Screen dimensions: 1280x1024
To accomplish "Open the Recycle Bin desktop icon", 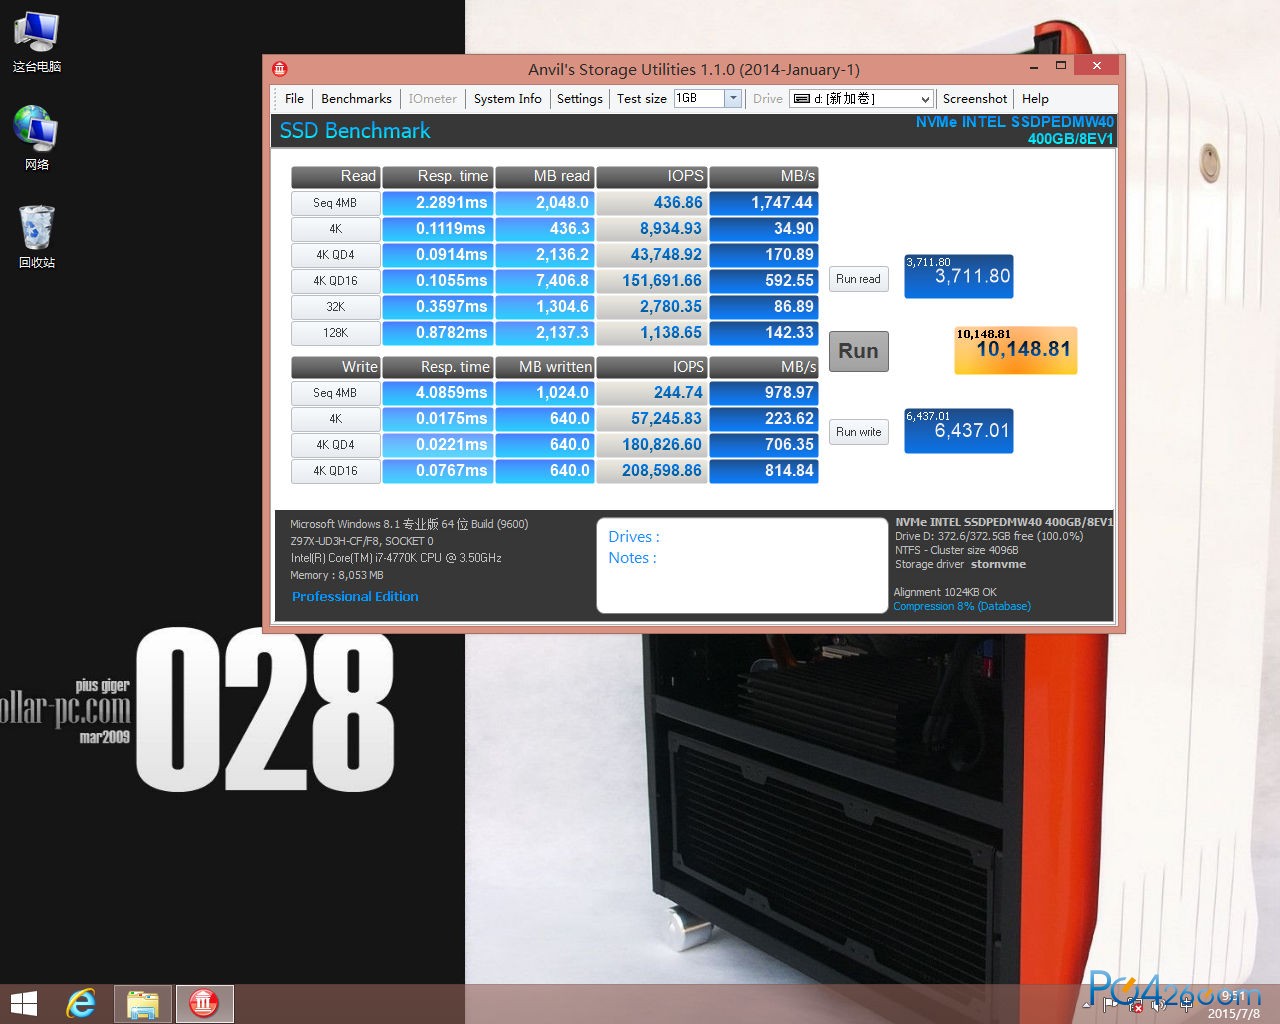I will tap(37, 236).
